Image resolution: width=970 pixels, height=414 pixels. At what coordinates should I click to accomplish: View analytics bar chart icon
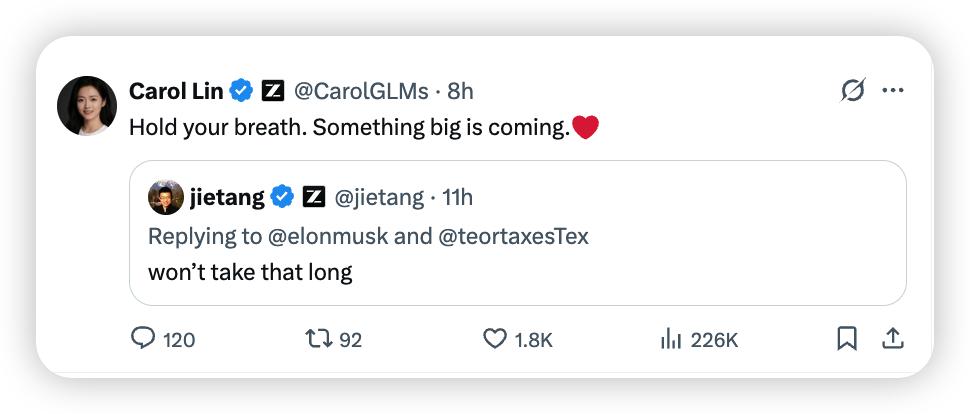pos(671,339)
